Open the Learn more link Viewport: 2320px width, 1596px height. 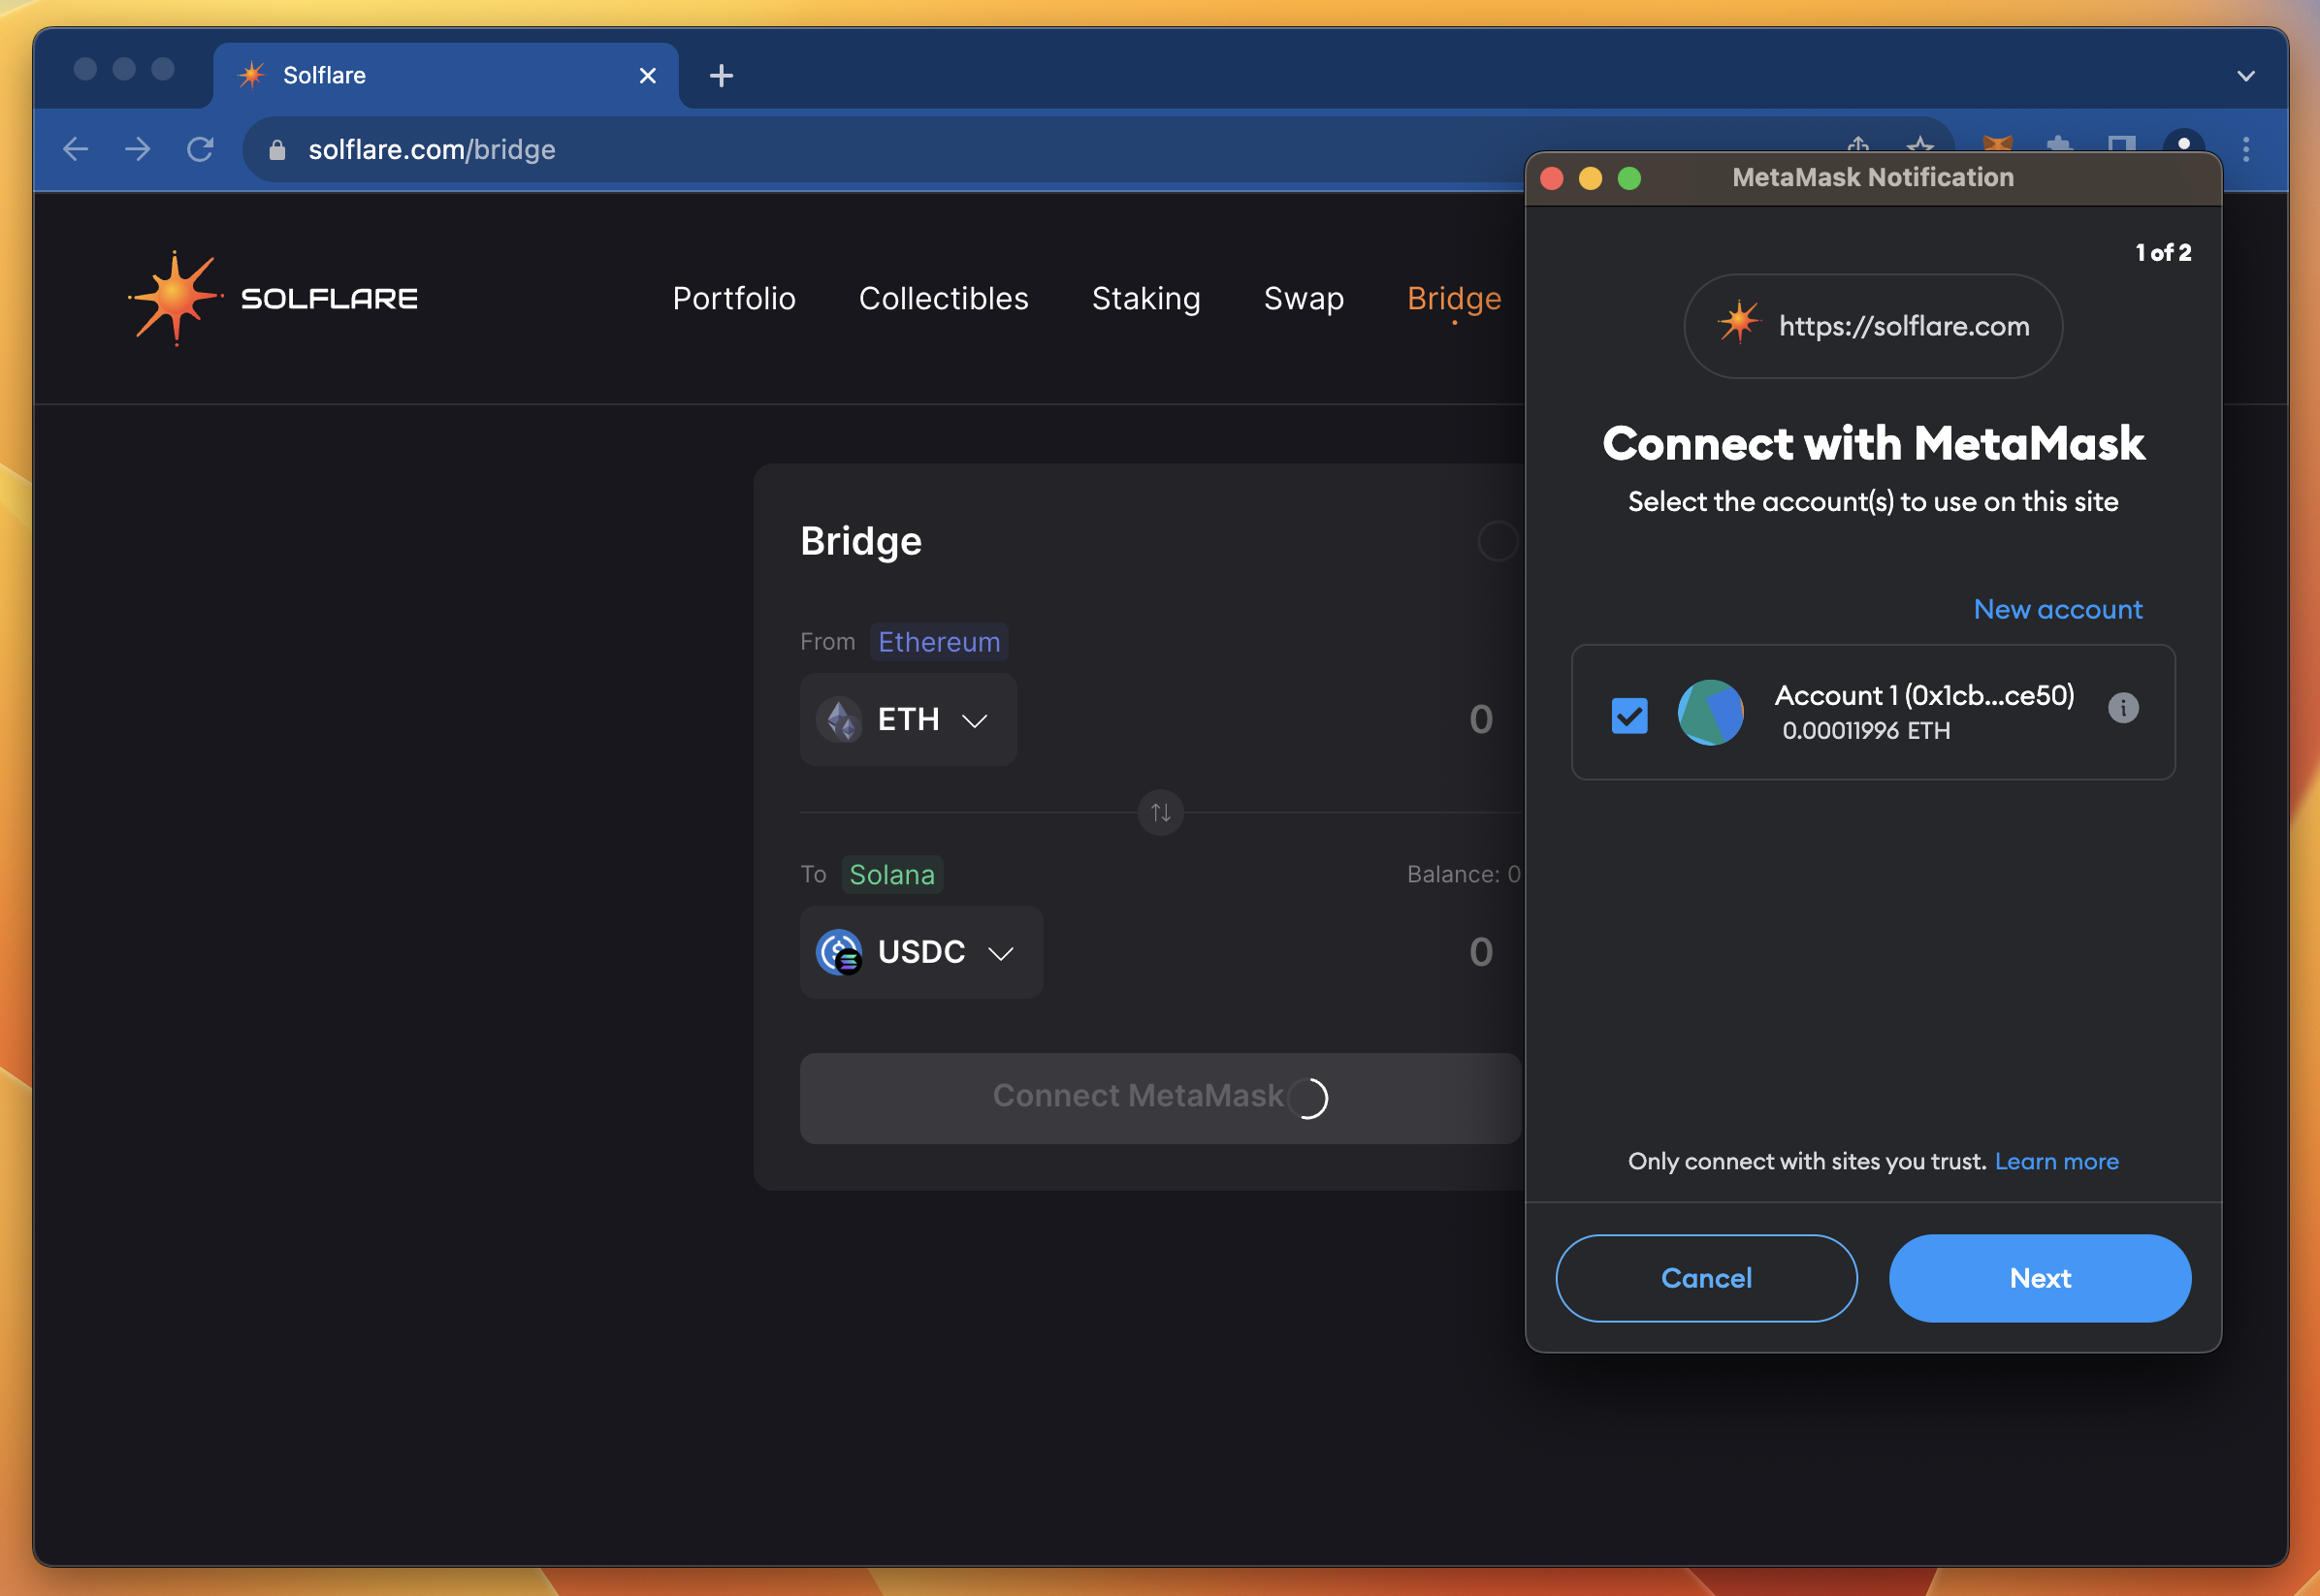point(2056,1161)
